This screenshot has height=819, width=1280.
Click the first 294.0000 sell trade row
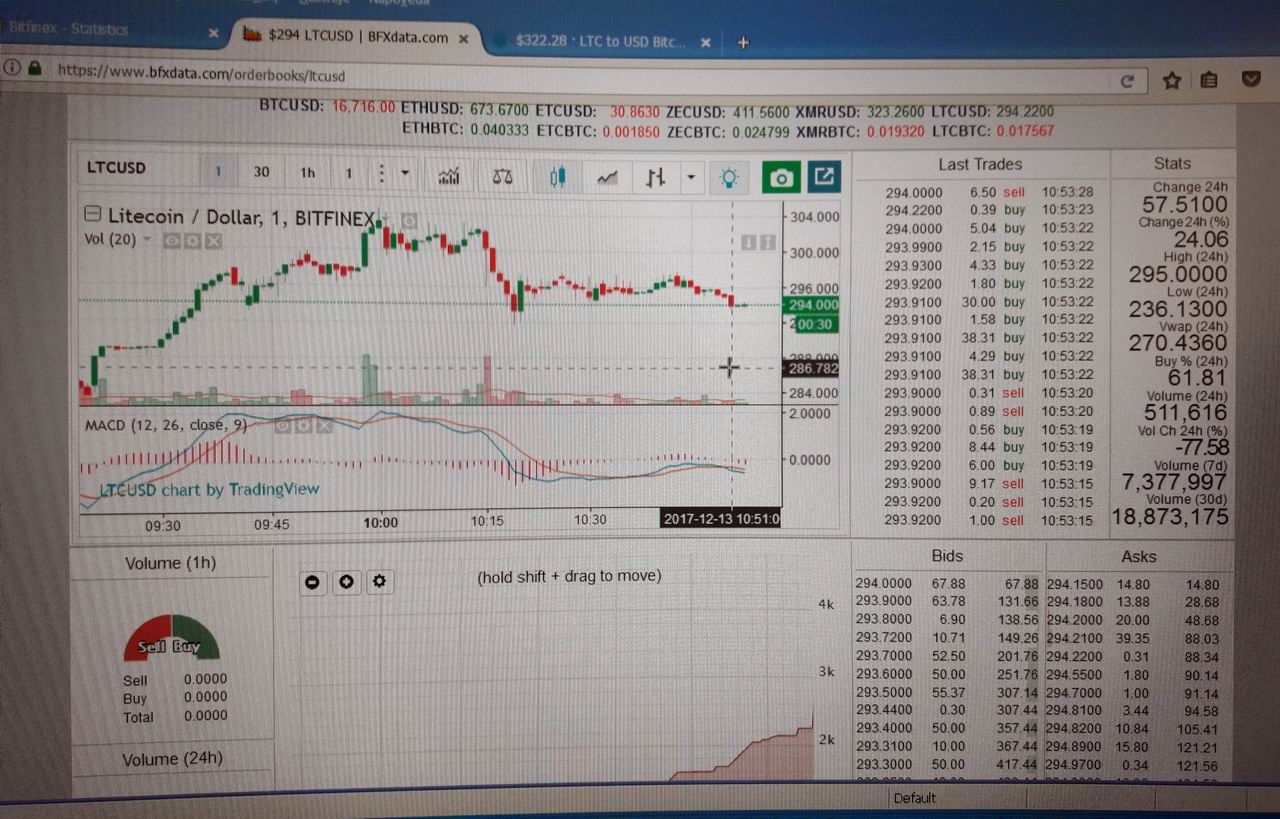989,192
